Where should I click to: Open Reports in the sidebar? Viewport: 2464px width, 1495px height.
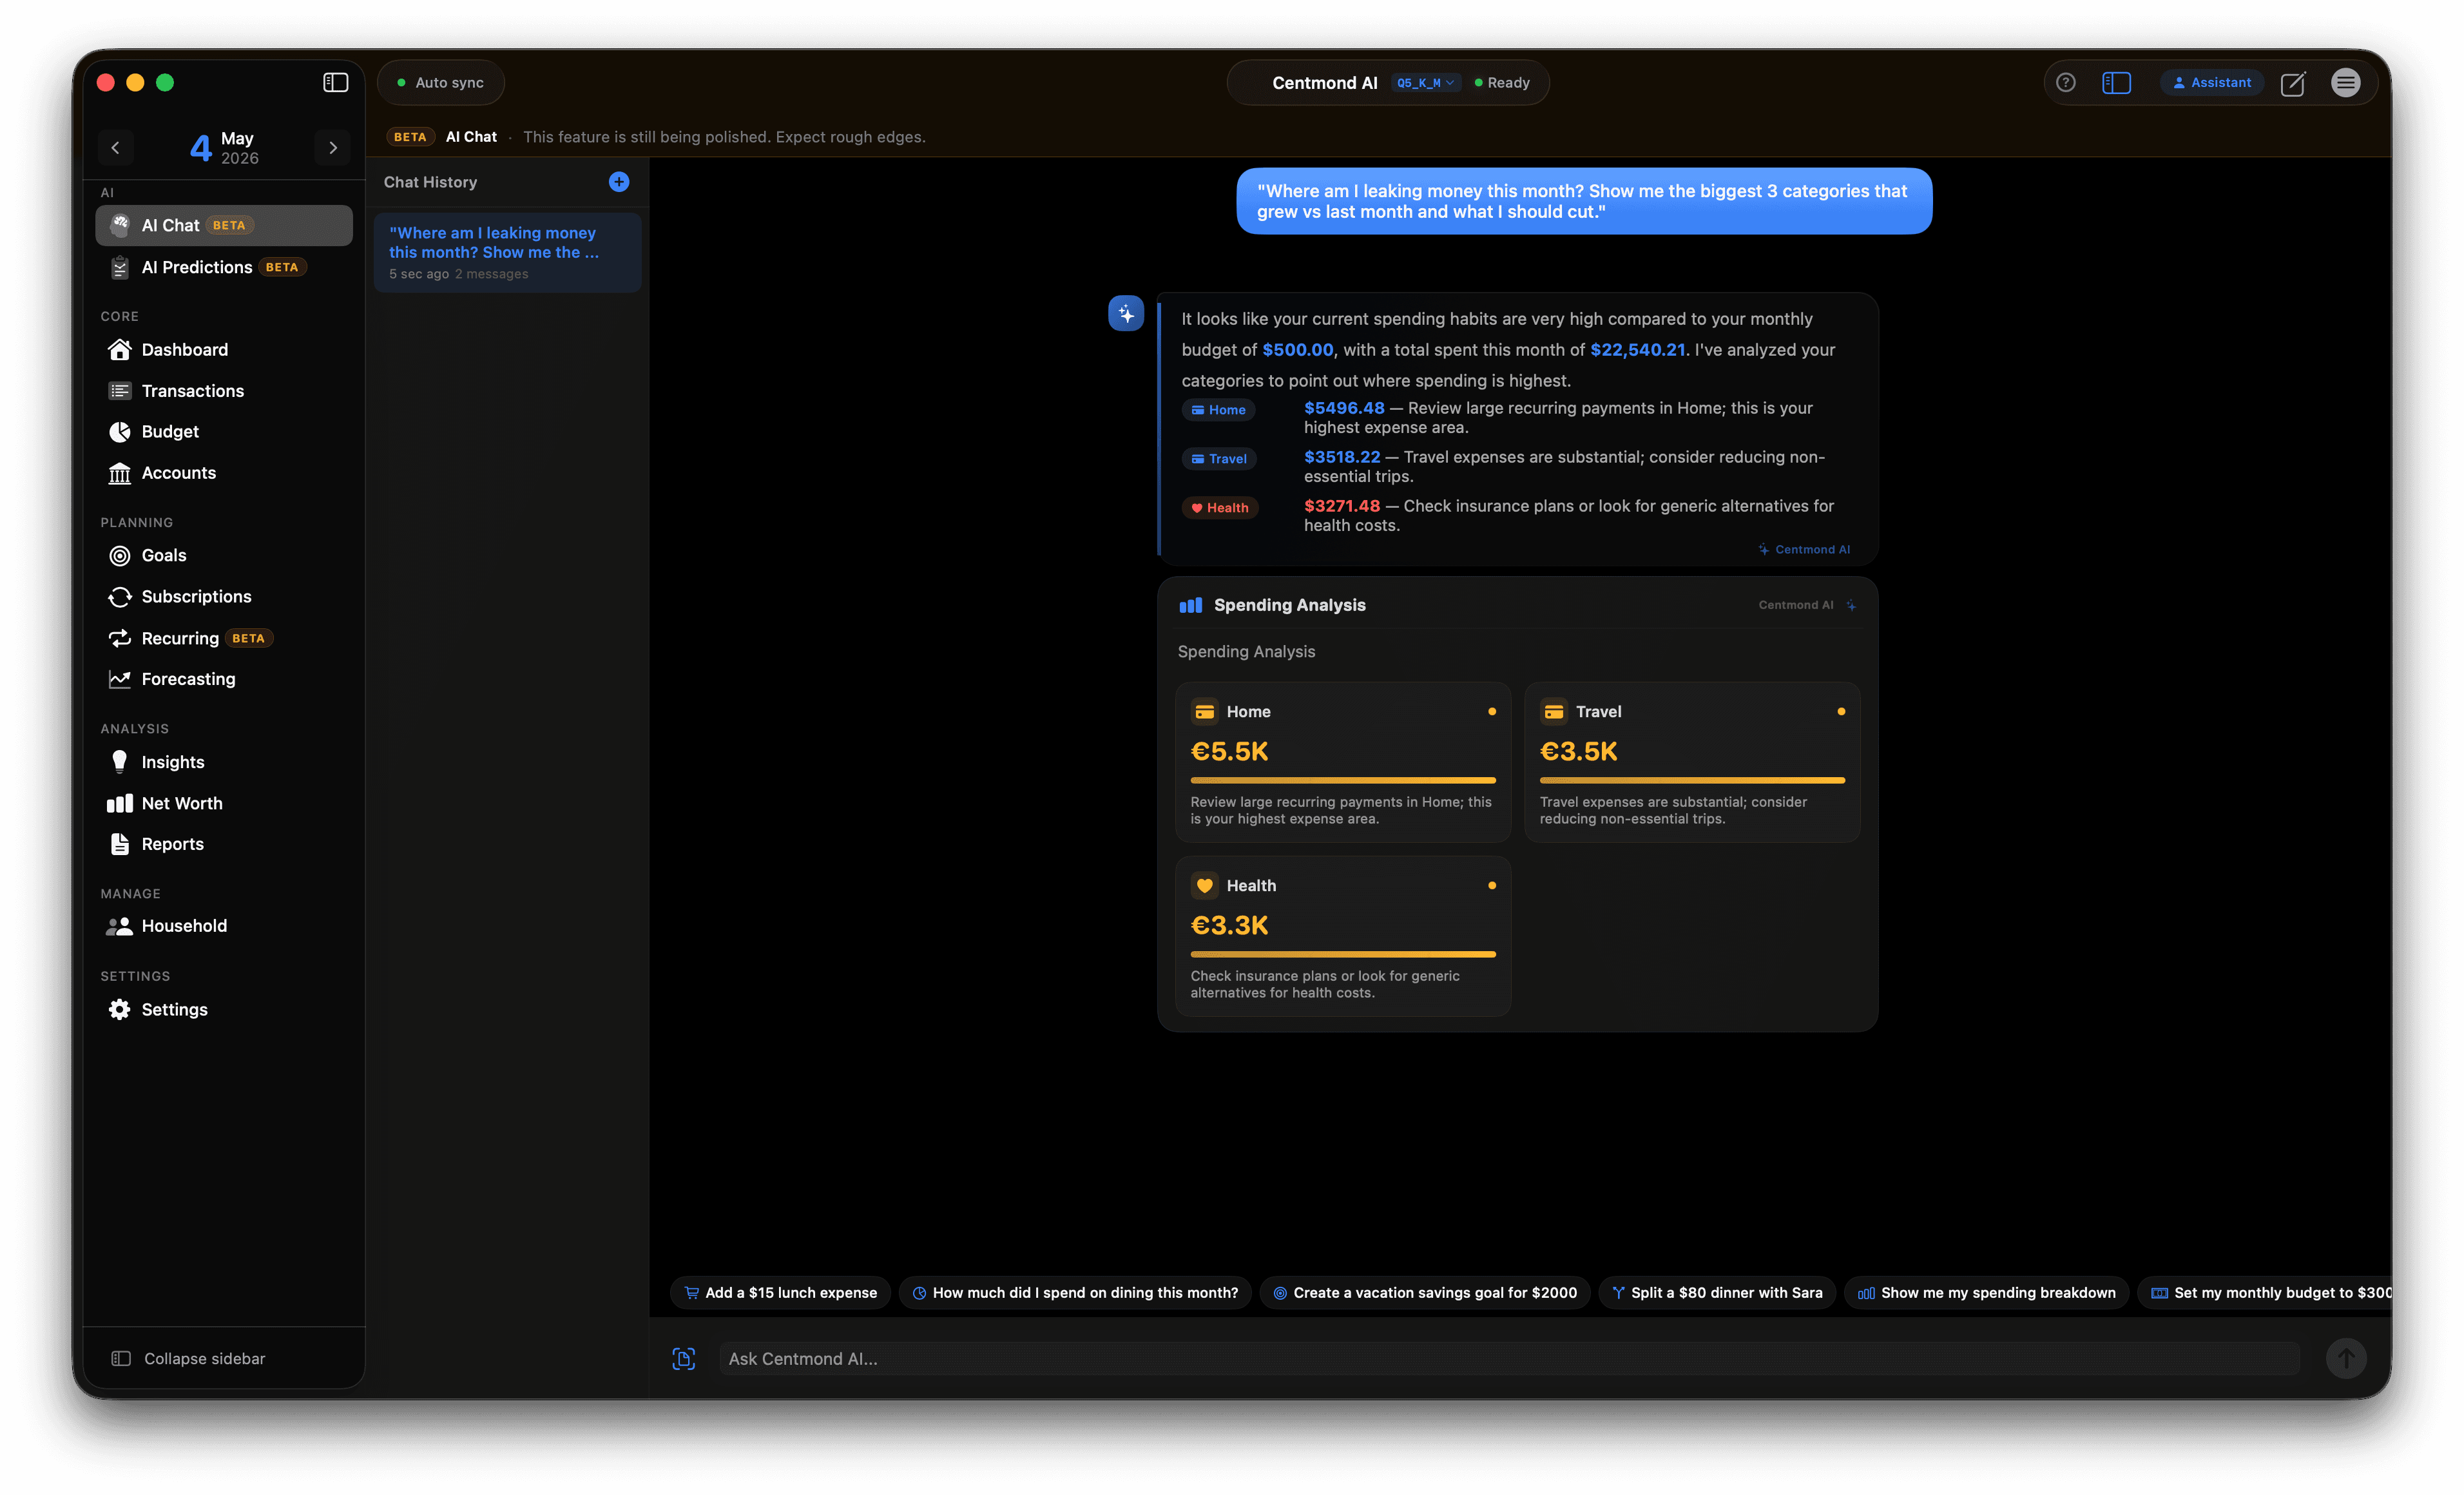click(224, 843)
